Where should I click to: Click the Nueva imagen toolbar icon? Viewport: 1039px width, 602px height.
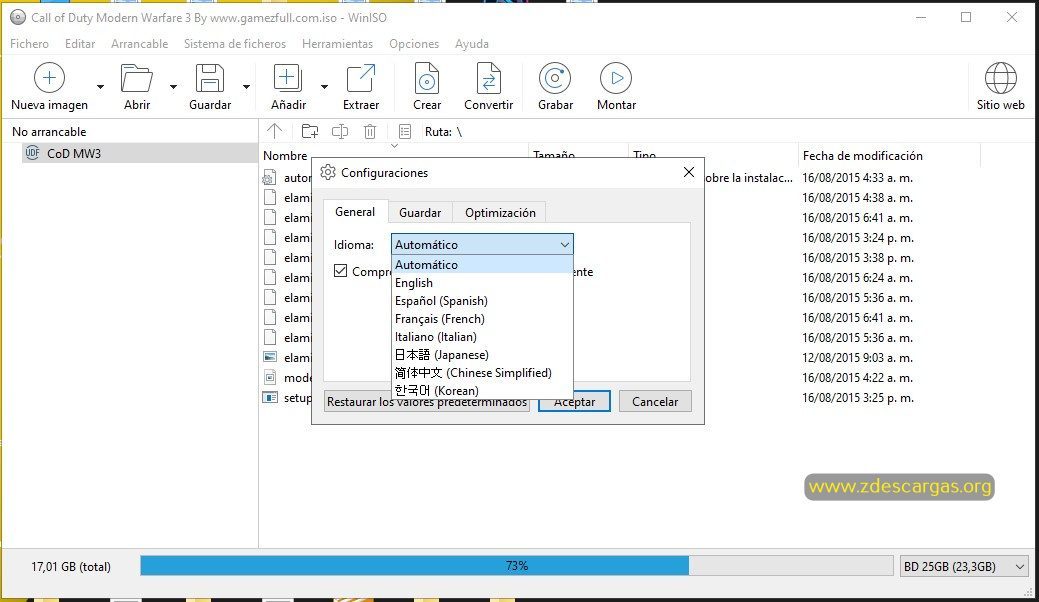coord(49,78)
